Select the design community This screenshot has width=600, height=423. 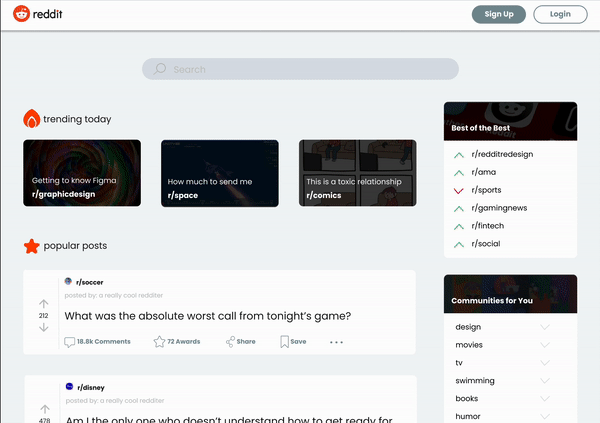468,327
